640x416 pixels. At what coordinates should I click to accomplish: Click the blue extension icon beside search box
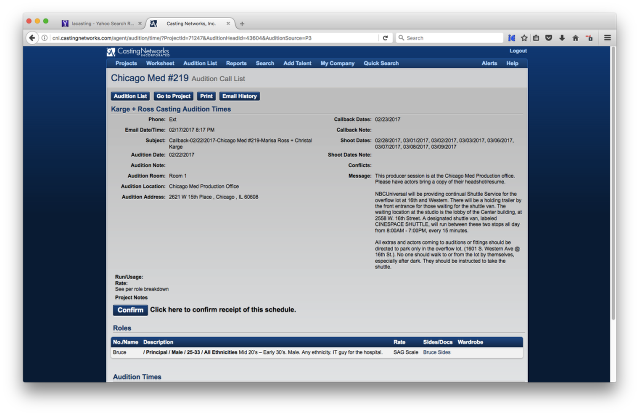[x=511, y=38]
